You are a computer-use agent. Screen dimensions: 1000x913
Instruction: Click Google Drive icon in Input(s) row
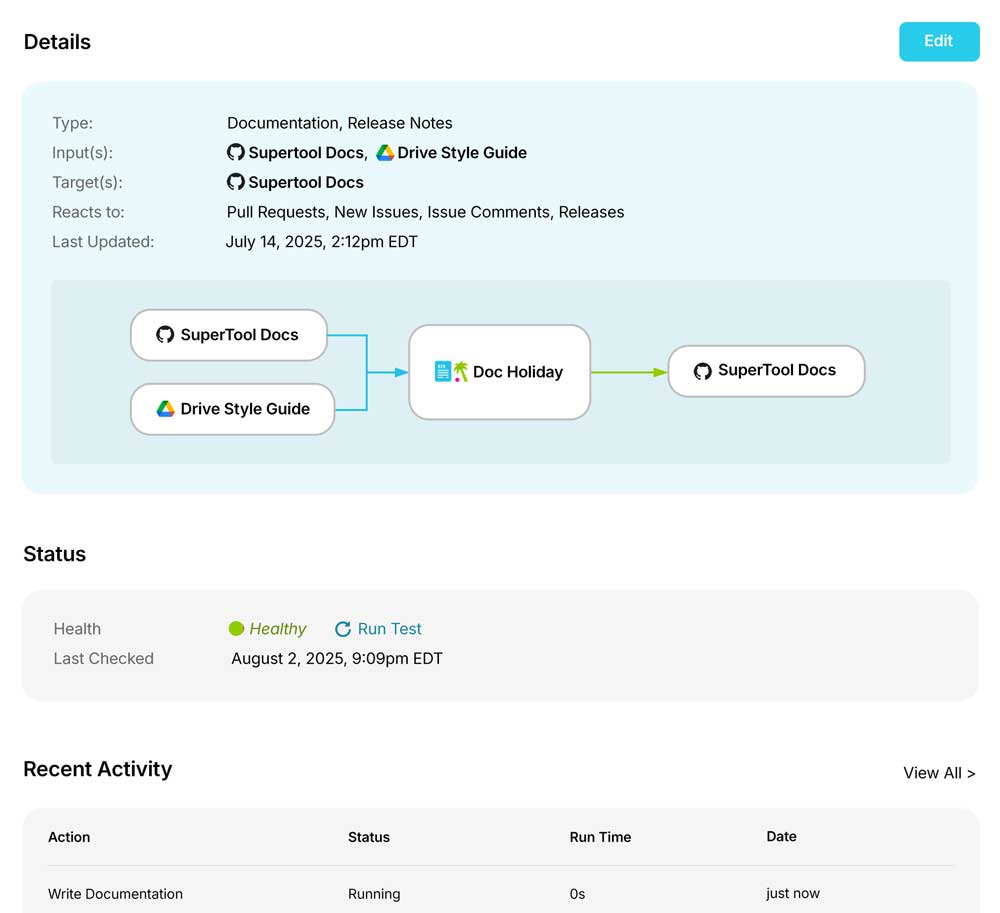click(x=385, y=152)
